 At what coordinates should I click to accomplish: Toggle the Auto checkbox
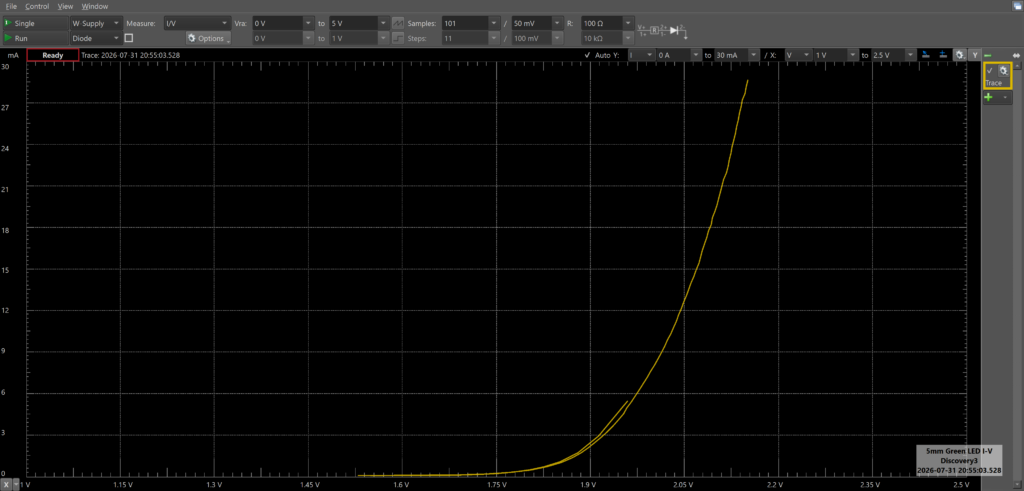point(588,55)
